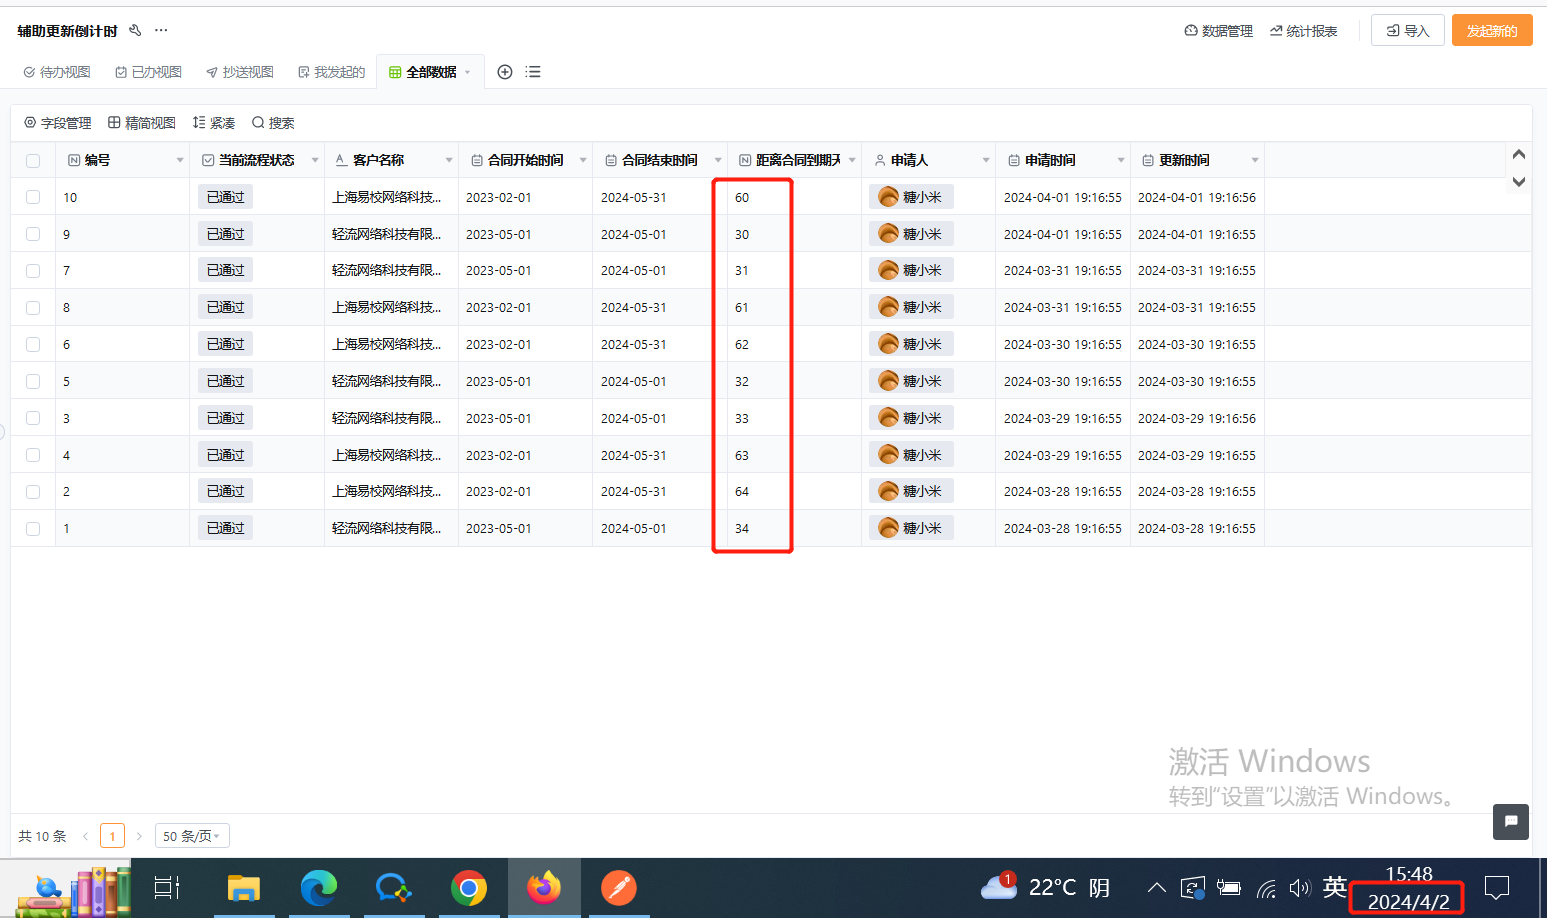Check the checkbox for row number 1
Image resolution: width=1547 pixels, height=918 pixels.
pyautogui.click(x=33, y=528)
